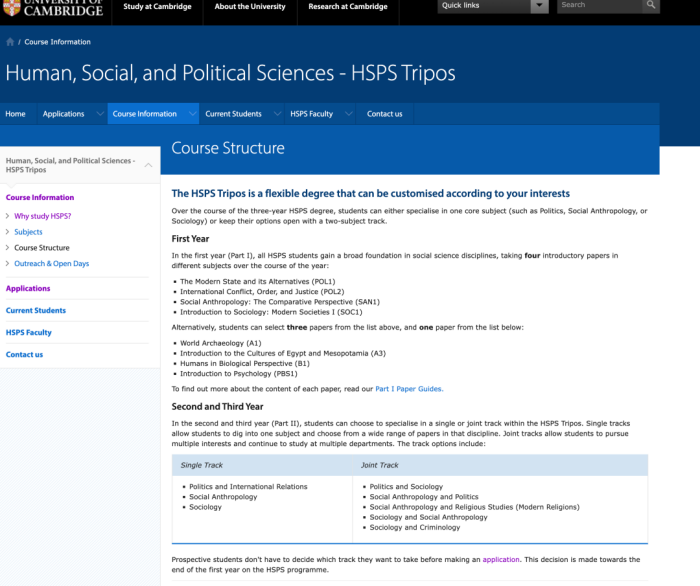Select Course Information nav tab
The width and height of the screenshot is (700, 586).
pos(144,114)
